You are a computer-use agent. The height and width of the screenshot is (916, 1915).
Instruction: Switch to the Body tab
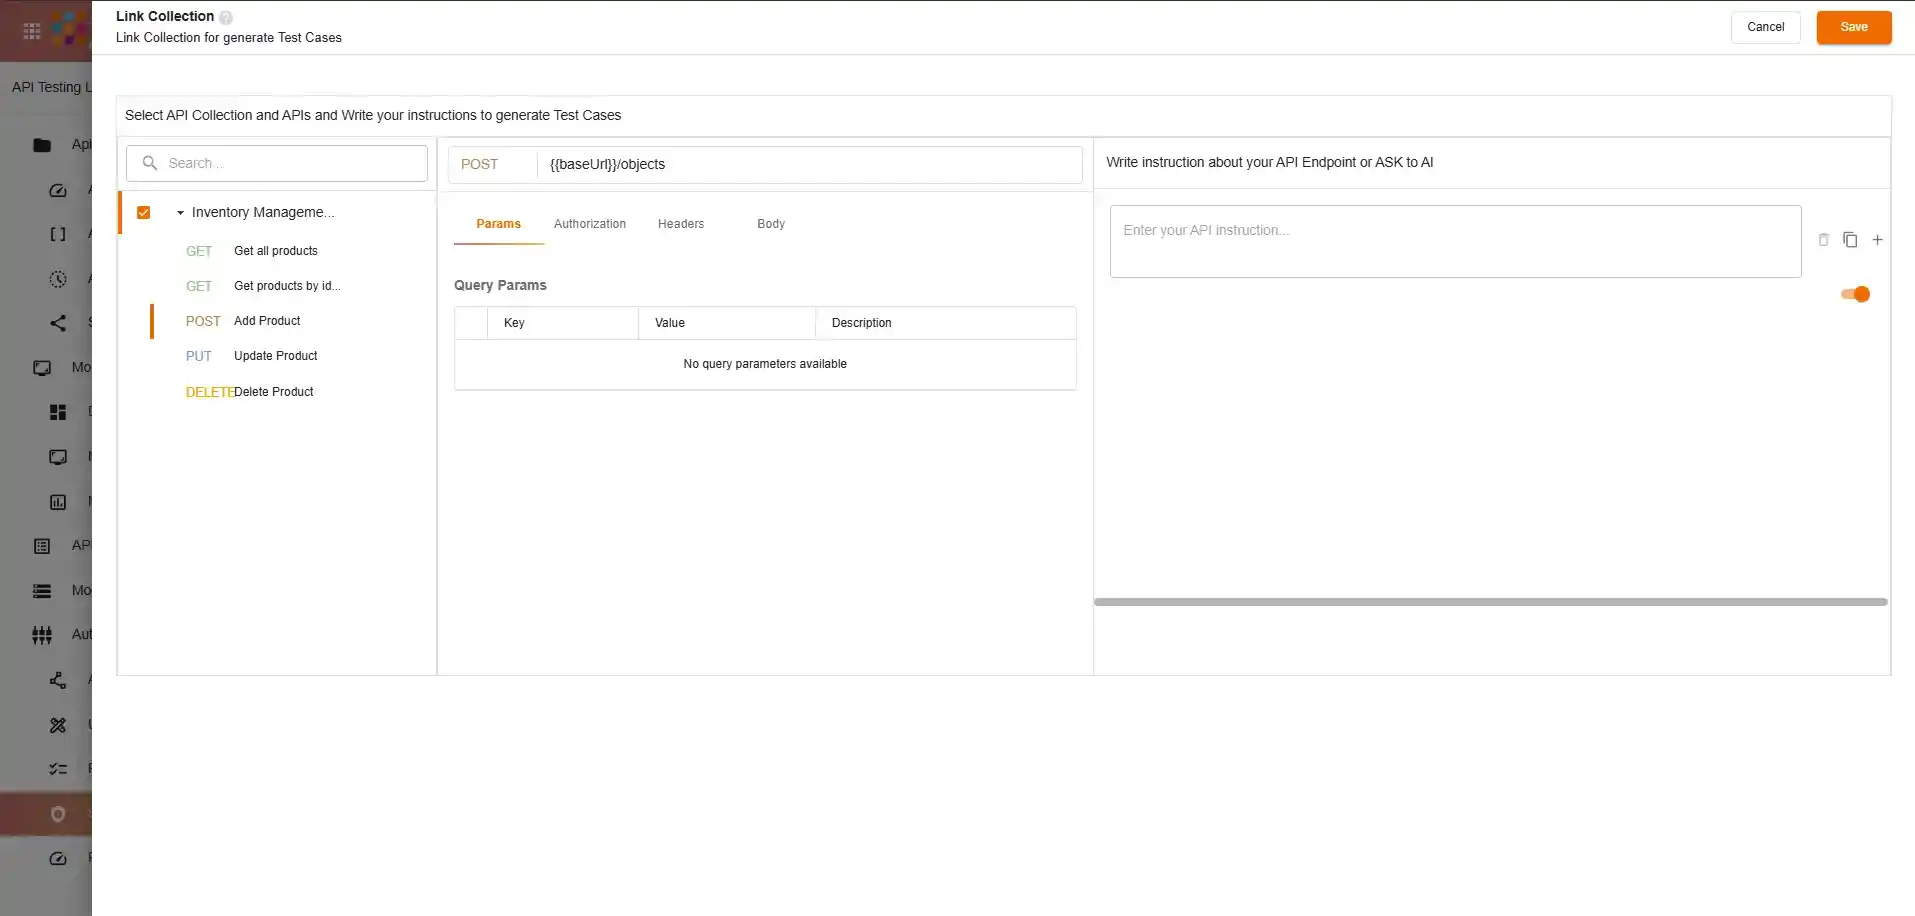pyautogui.click(x=770, y=224)
